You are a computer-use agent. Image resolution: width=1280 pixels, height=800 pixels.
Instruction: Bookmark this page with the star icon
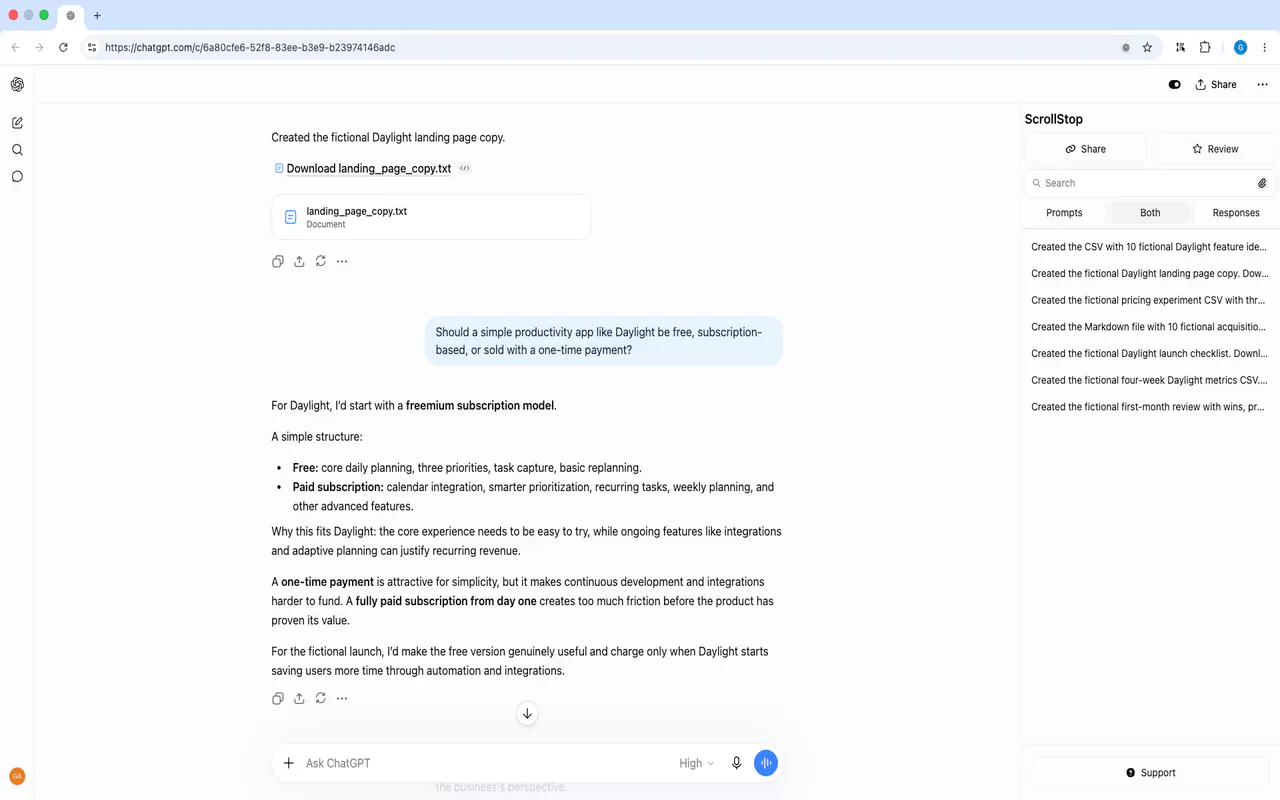click(x=1147, y=47)
